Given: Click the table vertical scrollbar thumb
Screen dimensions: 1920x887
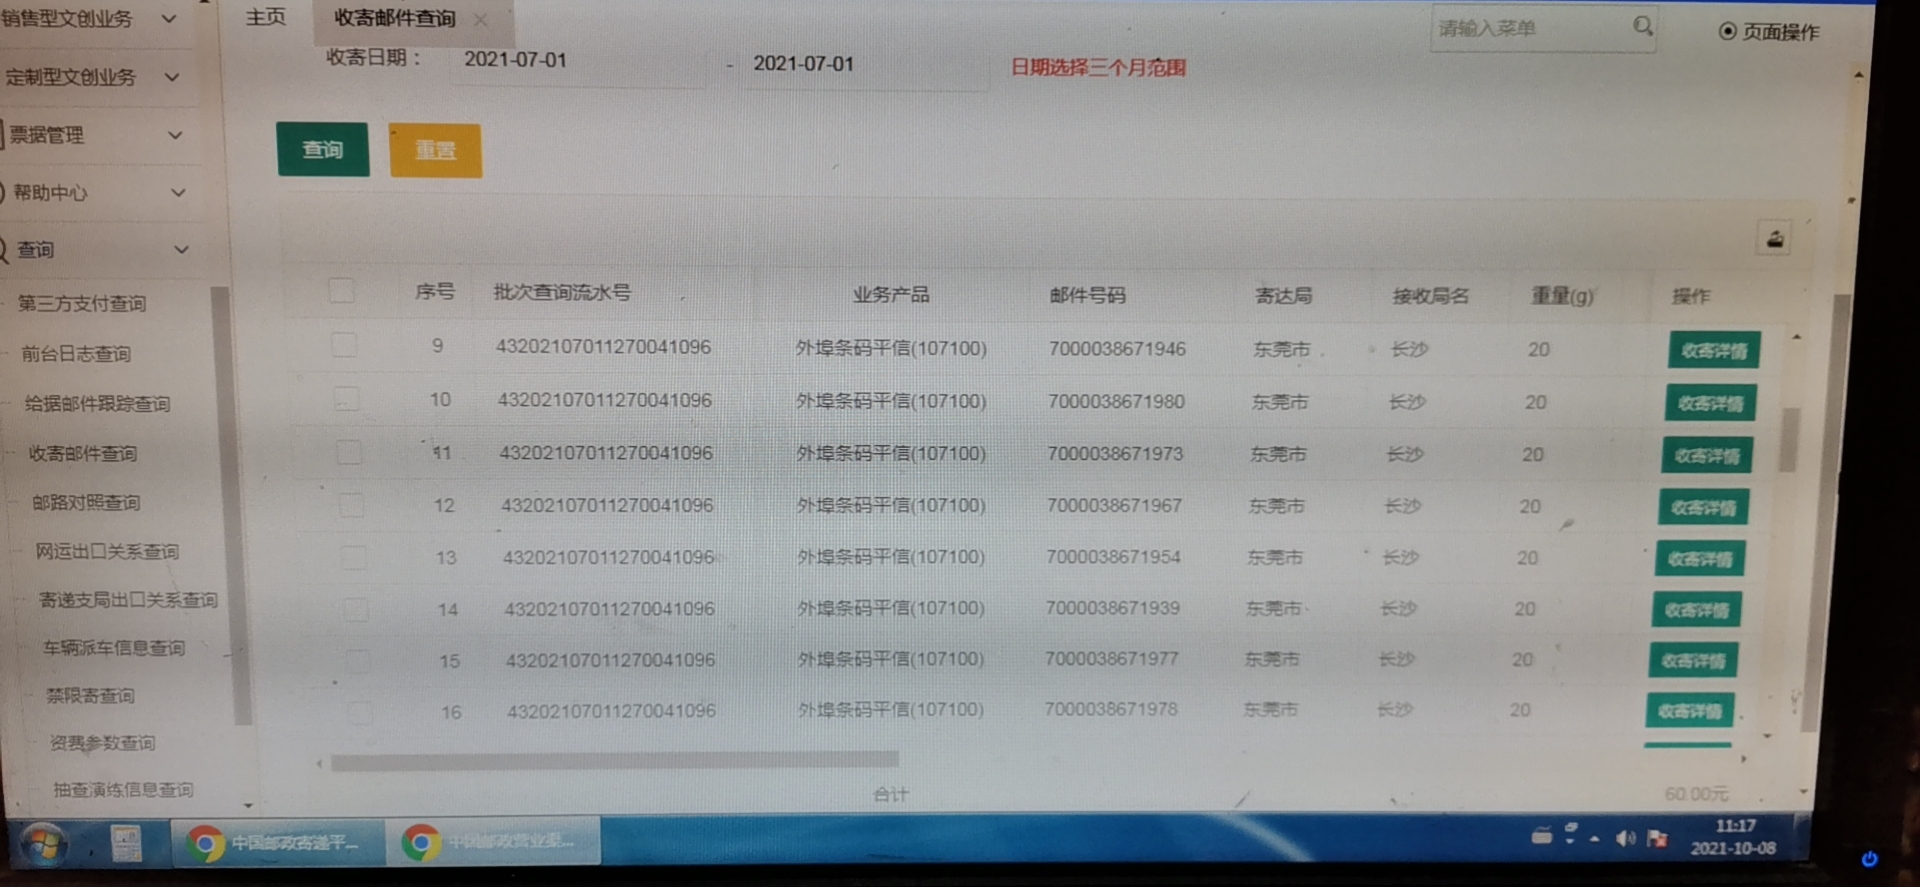Looking at the screenshot, I should pos(1790,439).
